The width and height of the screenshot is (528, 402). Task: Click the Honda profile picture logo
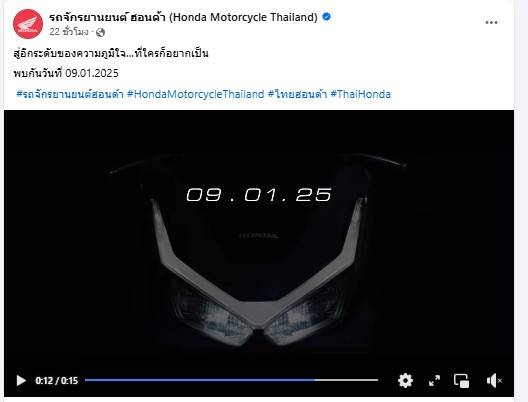pos(28,24)
